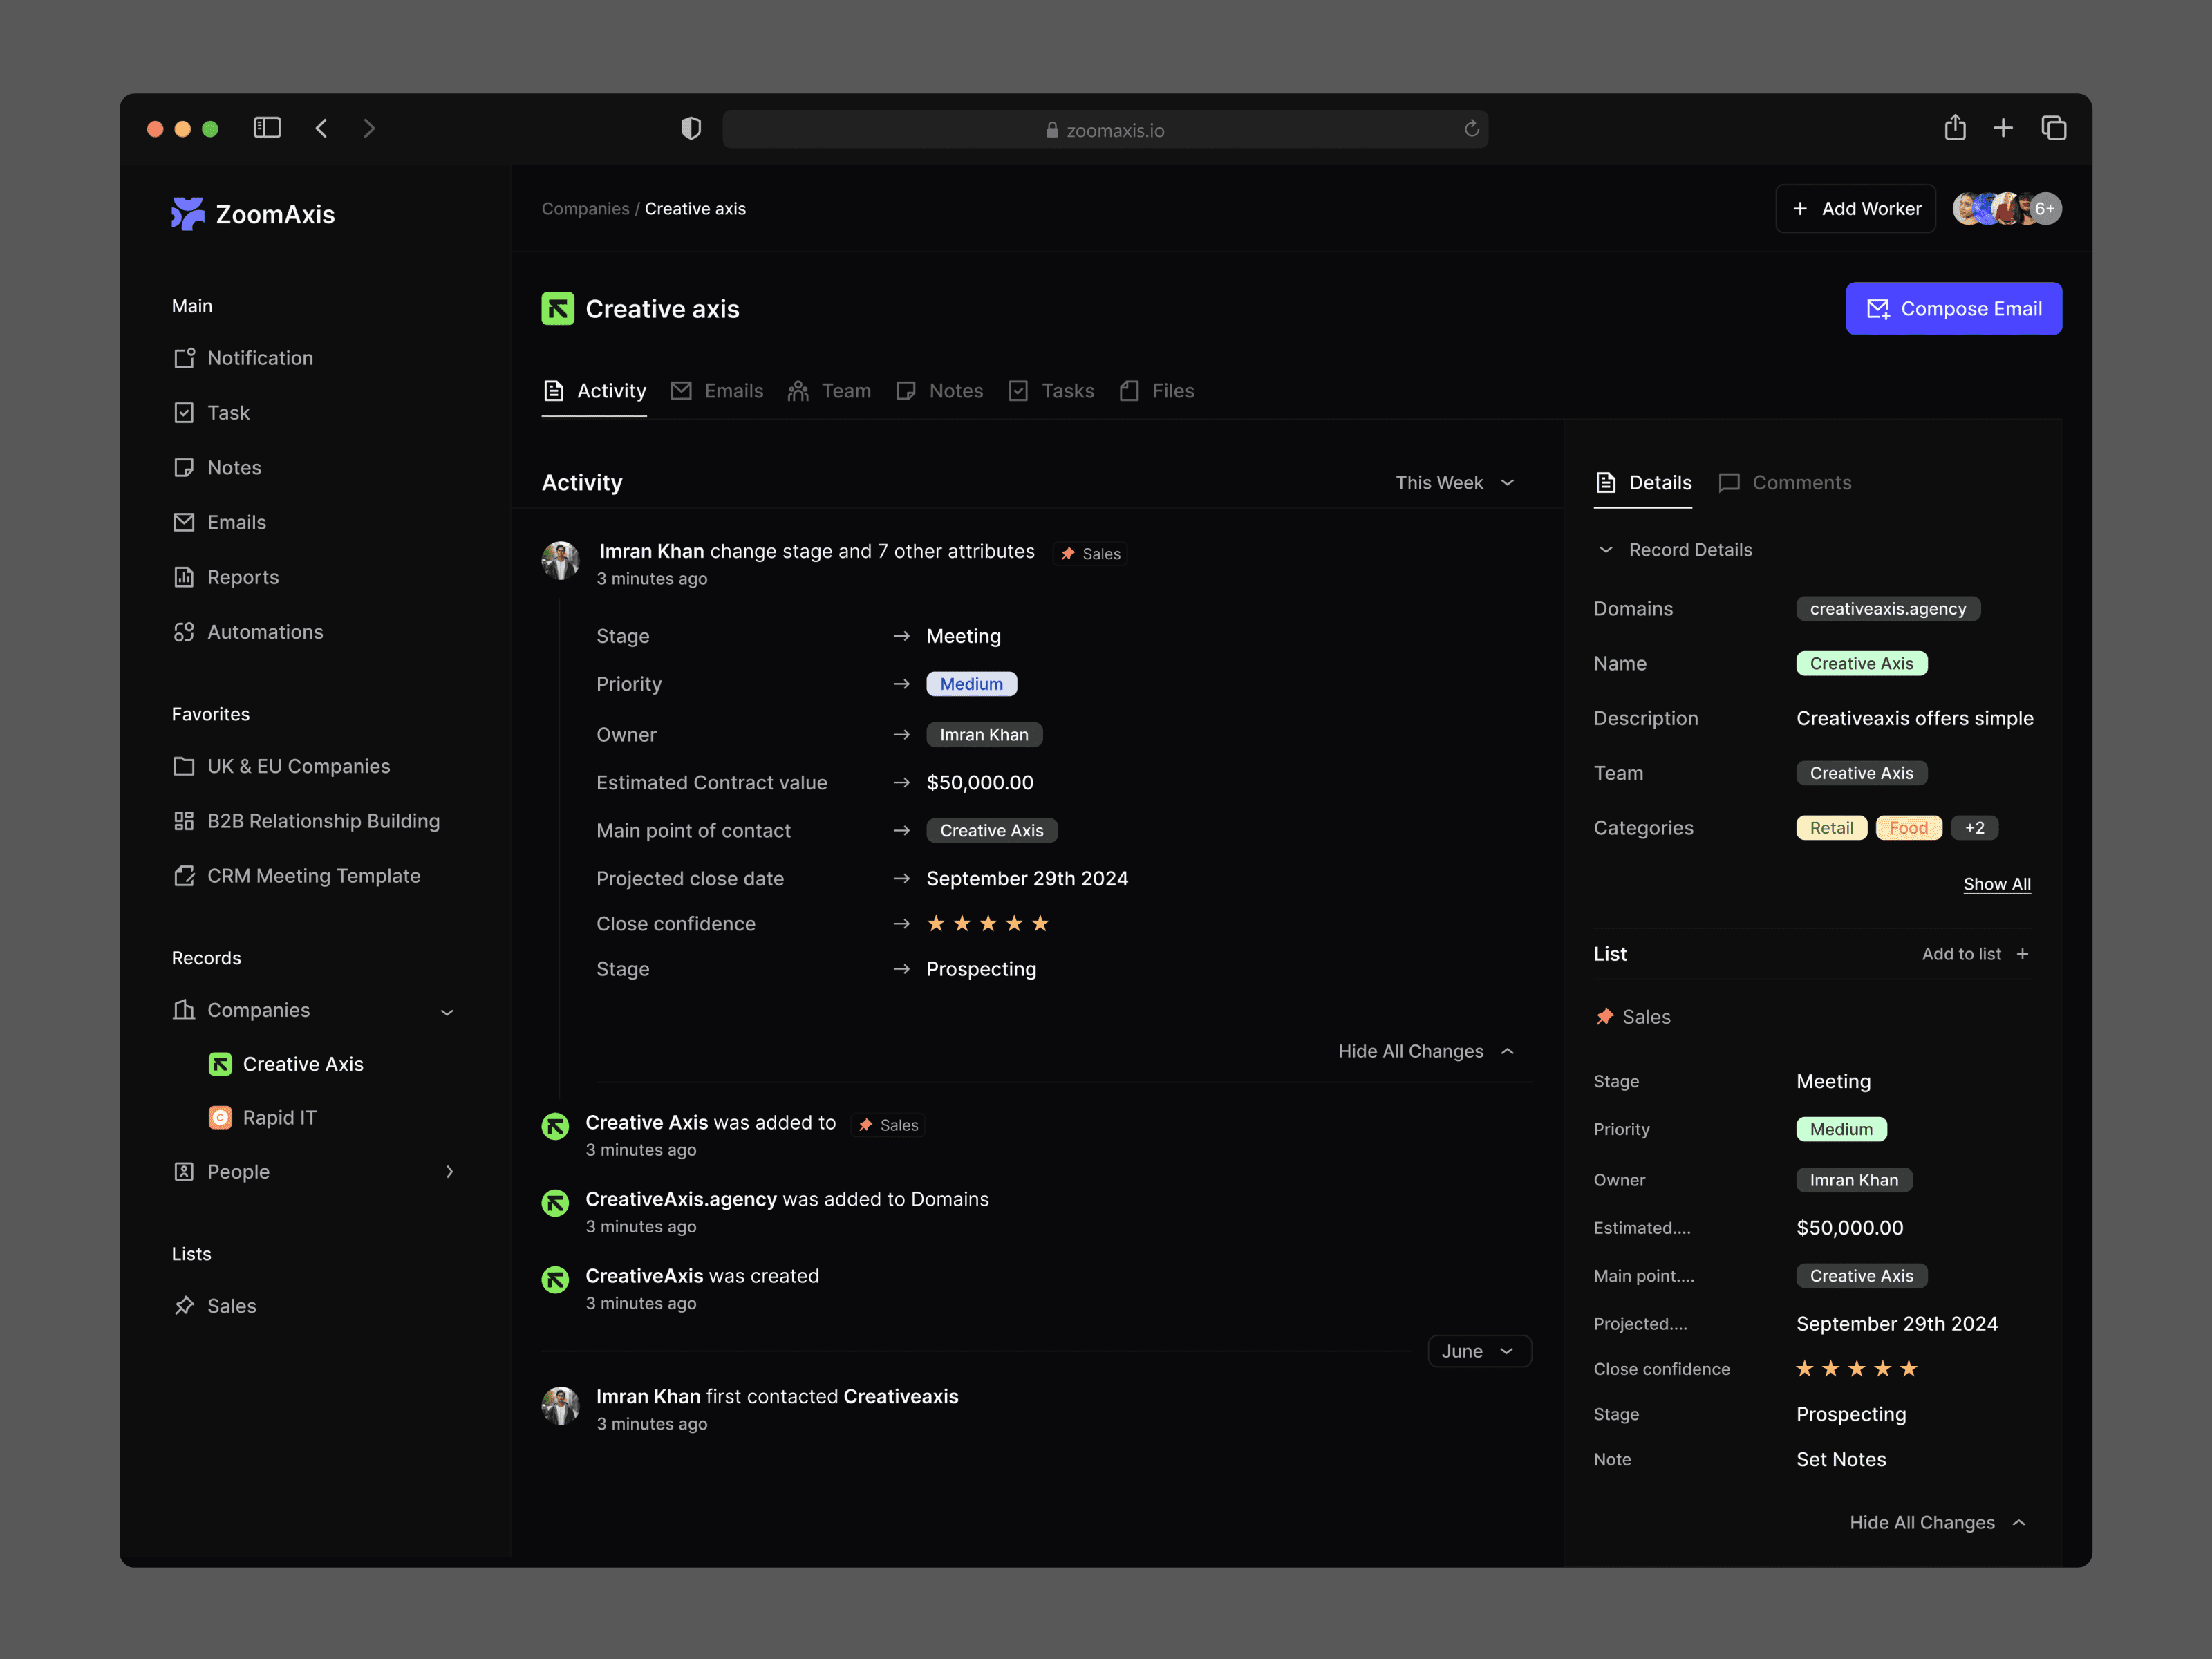
Task: Click the privacy shield icon in toolbar
Action: point(691,129)
